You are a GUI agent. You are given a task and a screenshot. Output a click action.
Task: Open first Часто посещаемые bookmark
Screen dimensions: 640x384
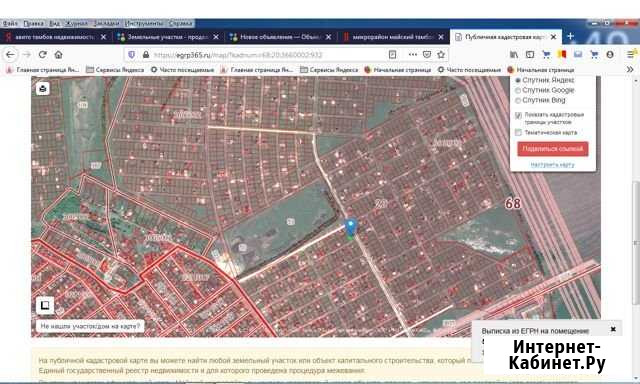[x=182, y=70]
